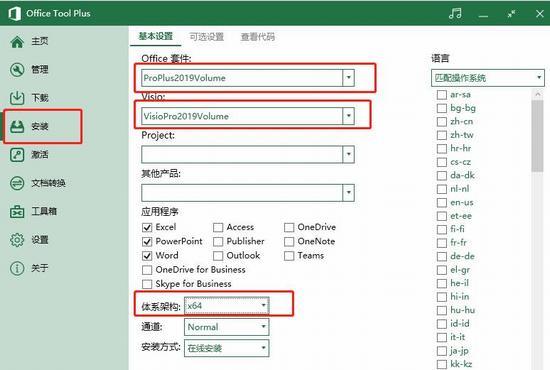The image size is (550, 370).
Task: Open the 查看代码 tab
Action: coord(258,36)
